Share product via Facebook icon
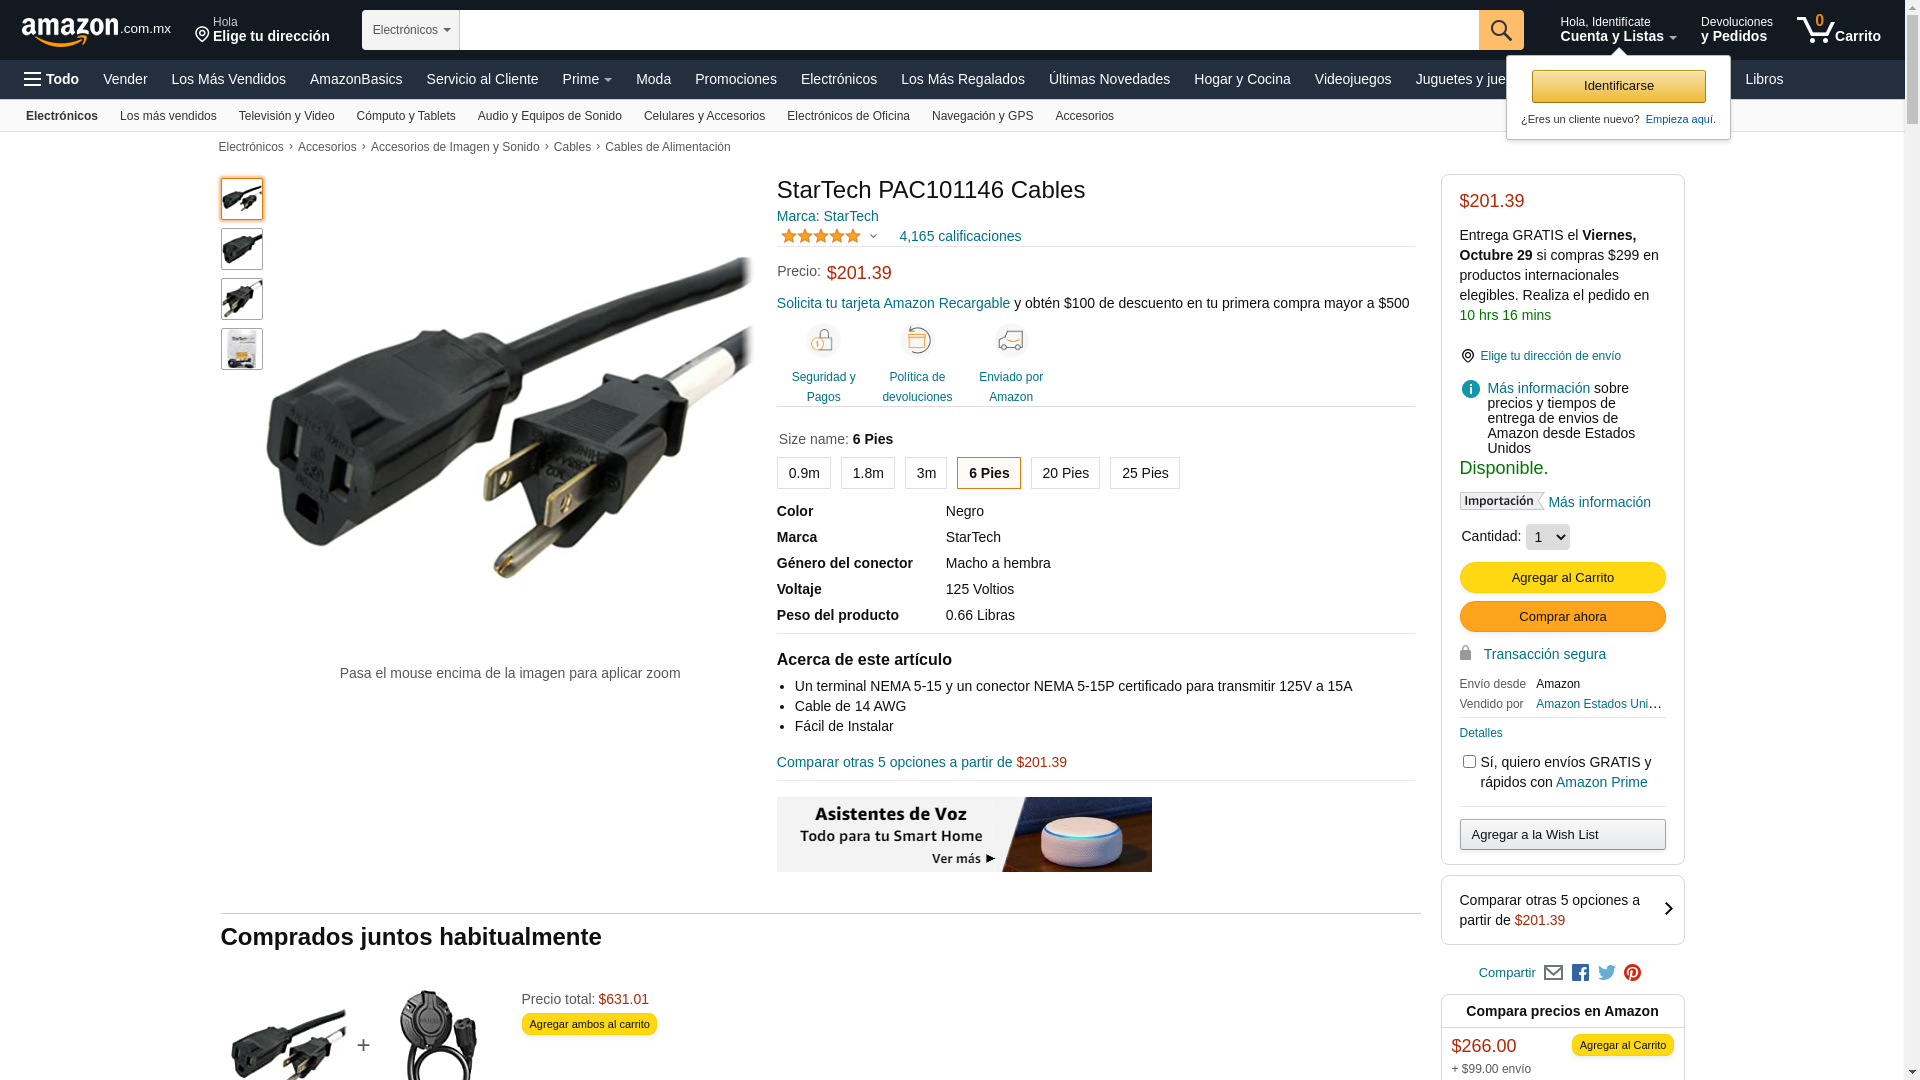Image resolution: width=1920 pixels, height=1080 pixels. (1580, 973)
